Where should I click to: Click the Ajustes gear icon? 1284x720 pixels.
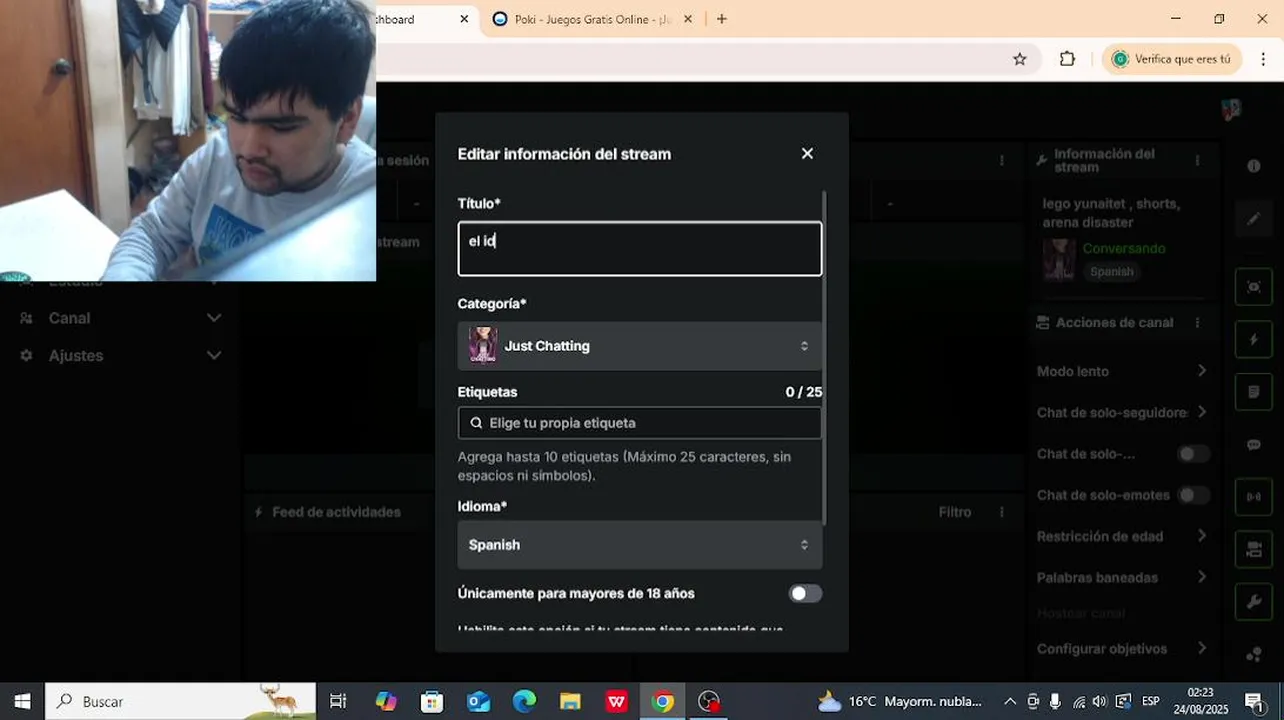click(26, 356)
